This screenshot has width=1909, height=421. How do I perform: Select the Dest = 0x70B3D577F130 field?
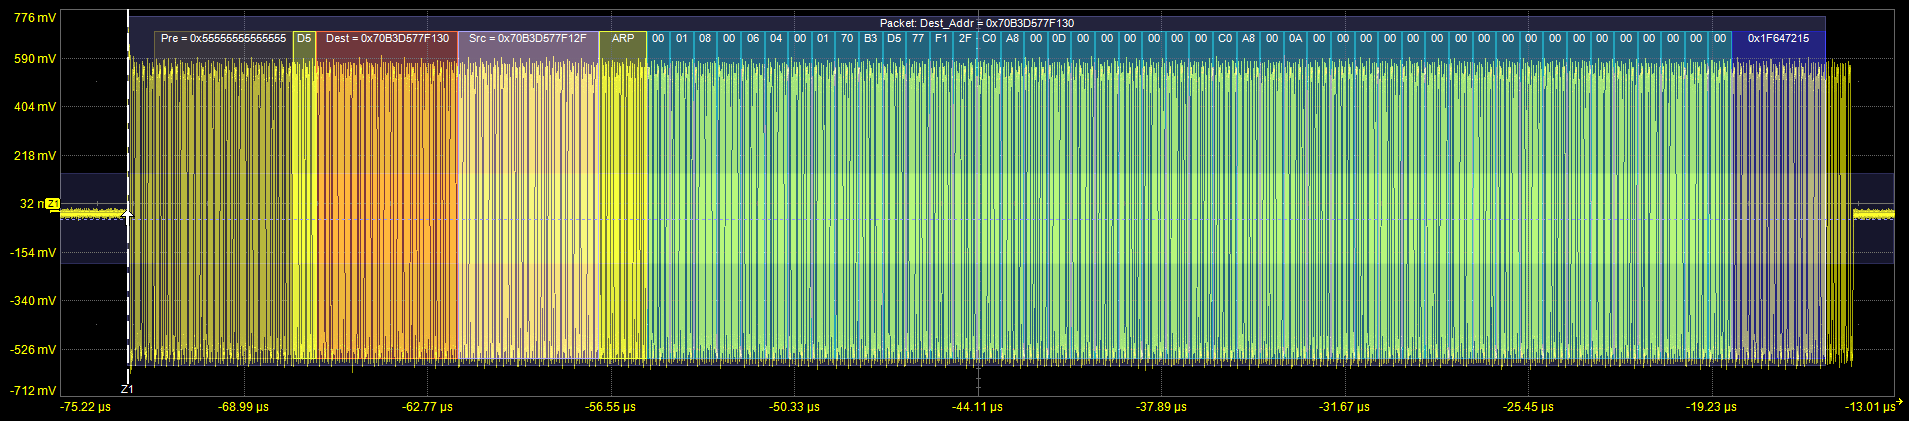(387, 39)
